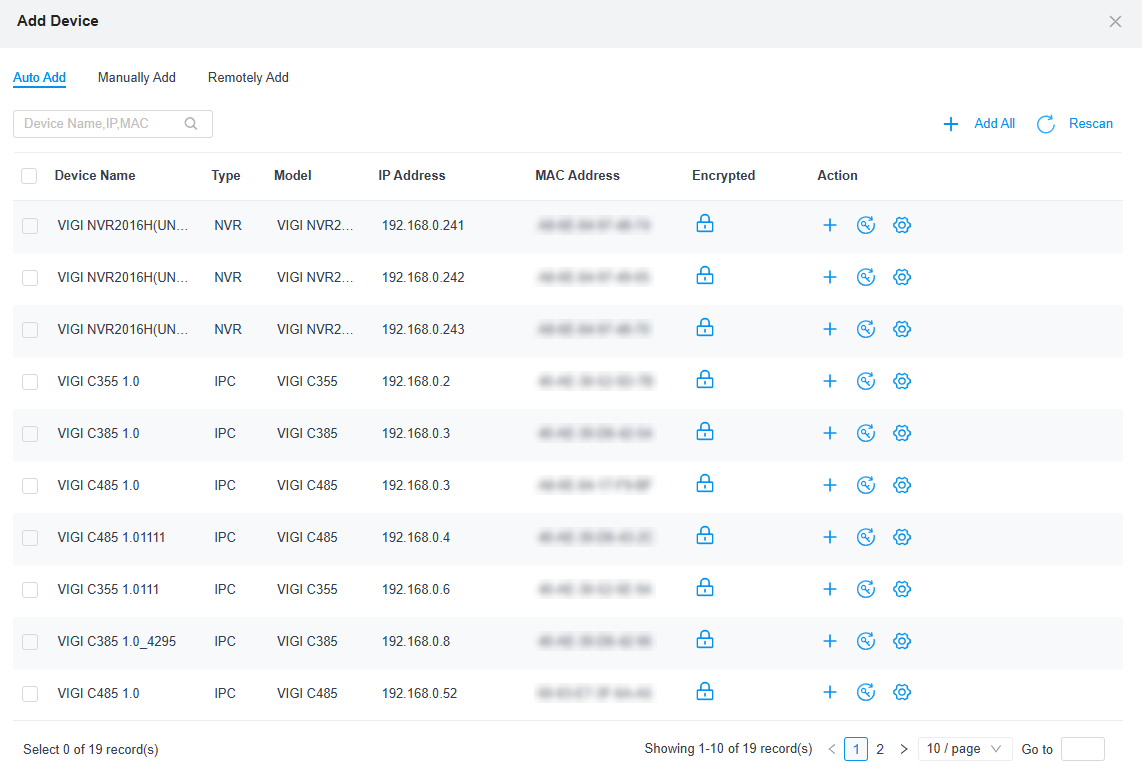Image resolution: width=1142 pixels, height=780 pixels.
Task: Click the search magnifier icon
Action: pos(190,123)
